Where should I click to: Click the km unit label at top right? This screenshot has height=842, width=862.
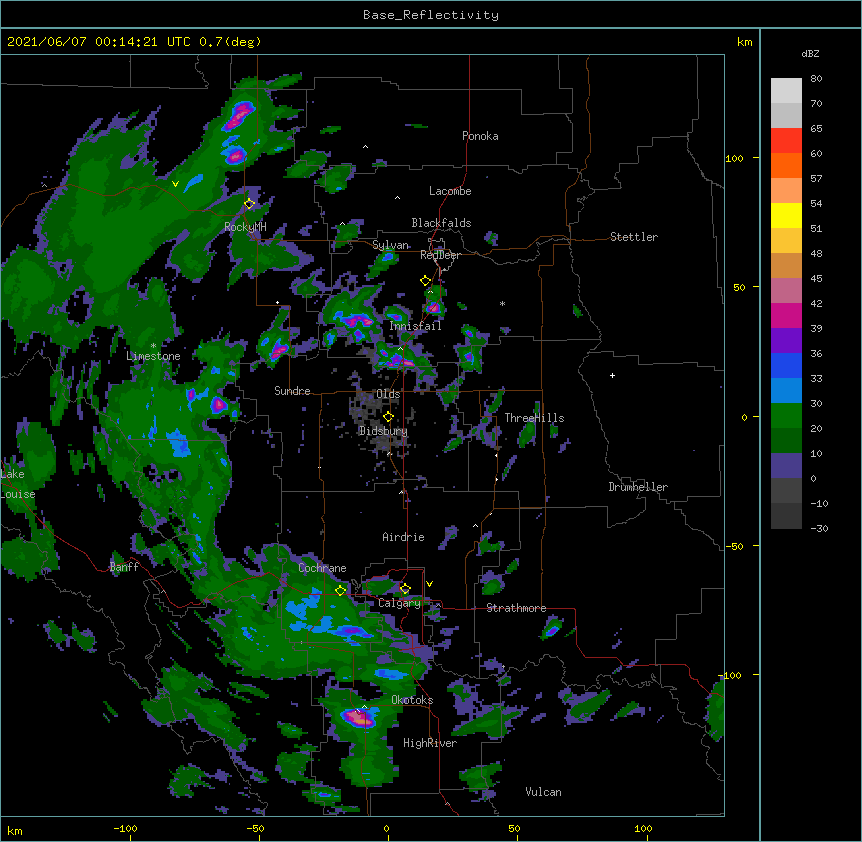coord(744,42)
